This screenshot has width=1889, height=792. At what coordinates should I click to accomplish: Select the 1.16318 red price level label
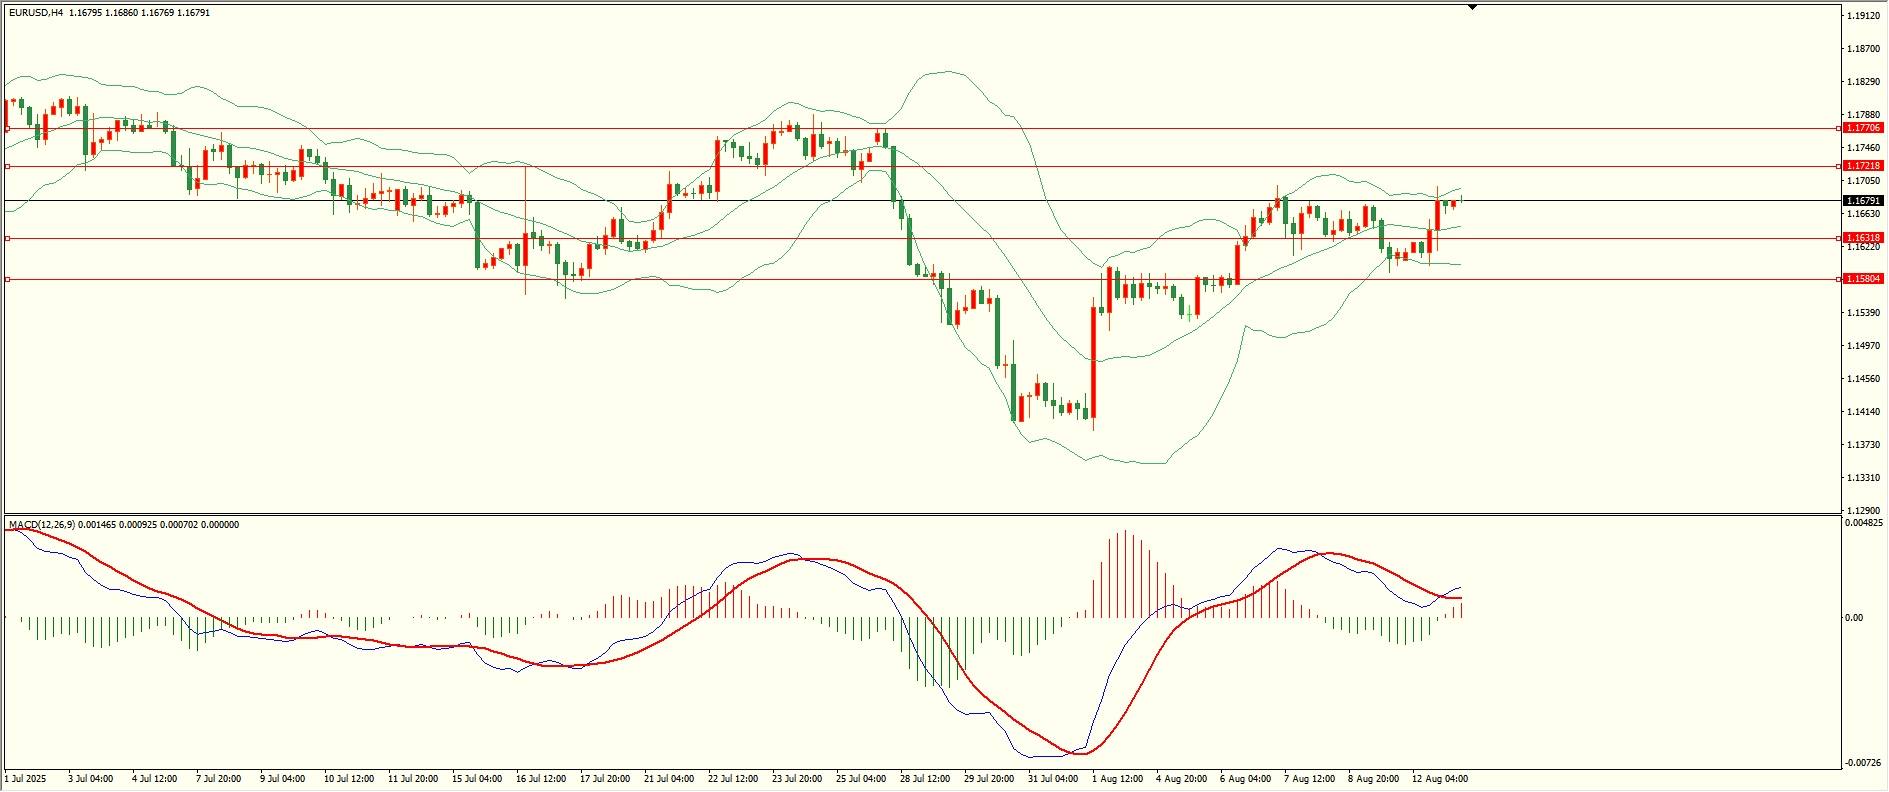(x=1864, y=238)
